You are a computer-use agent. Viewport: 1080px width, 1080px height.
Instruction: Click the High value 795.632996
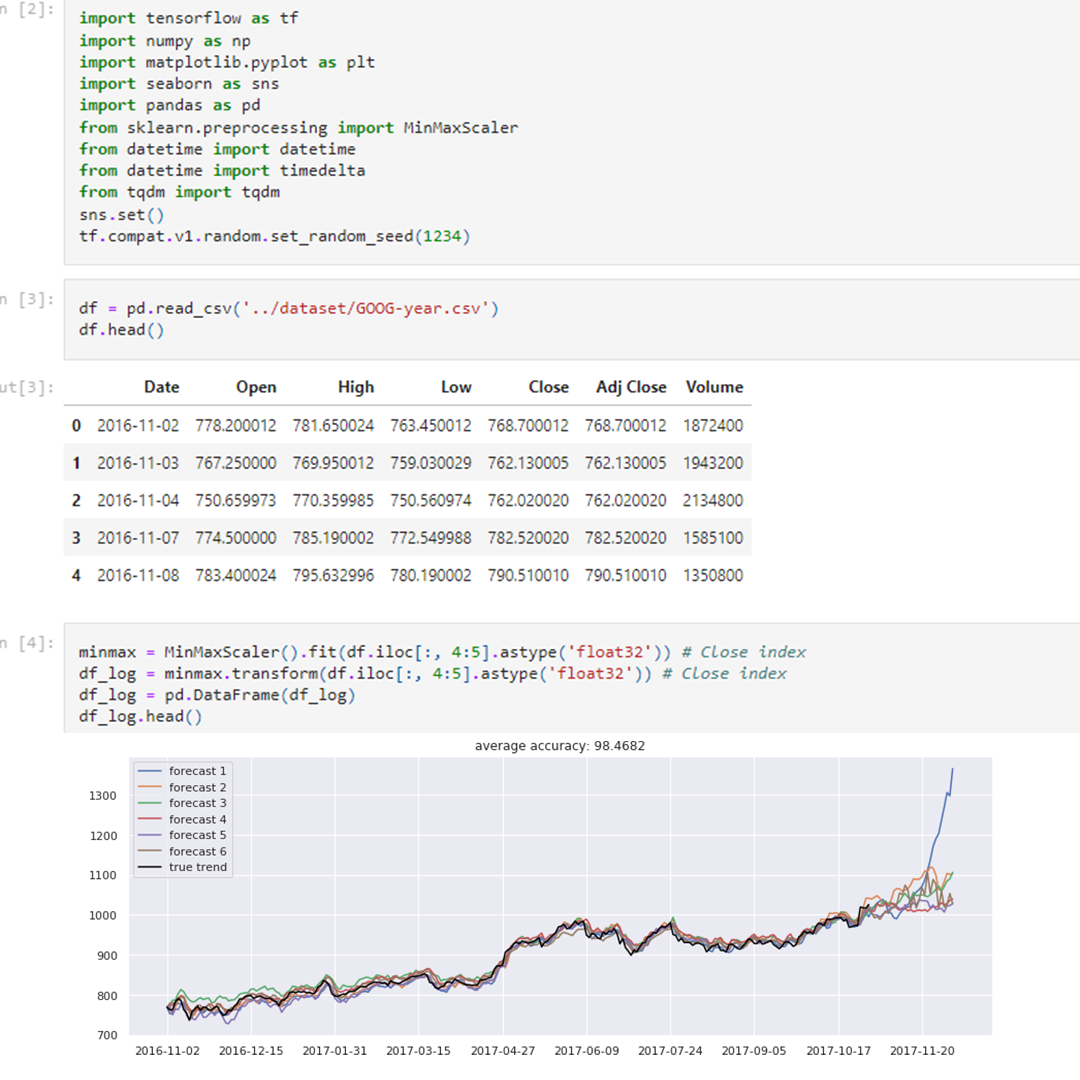pos(333,575)
